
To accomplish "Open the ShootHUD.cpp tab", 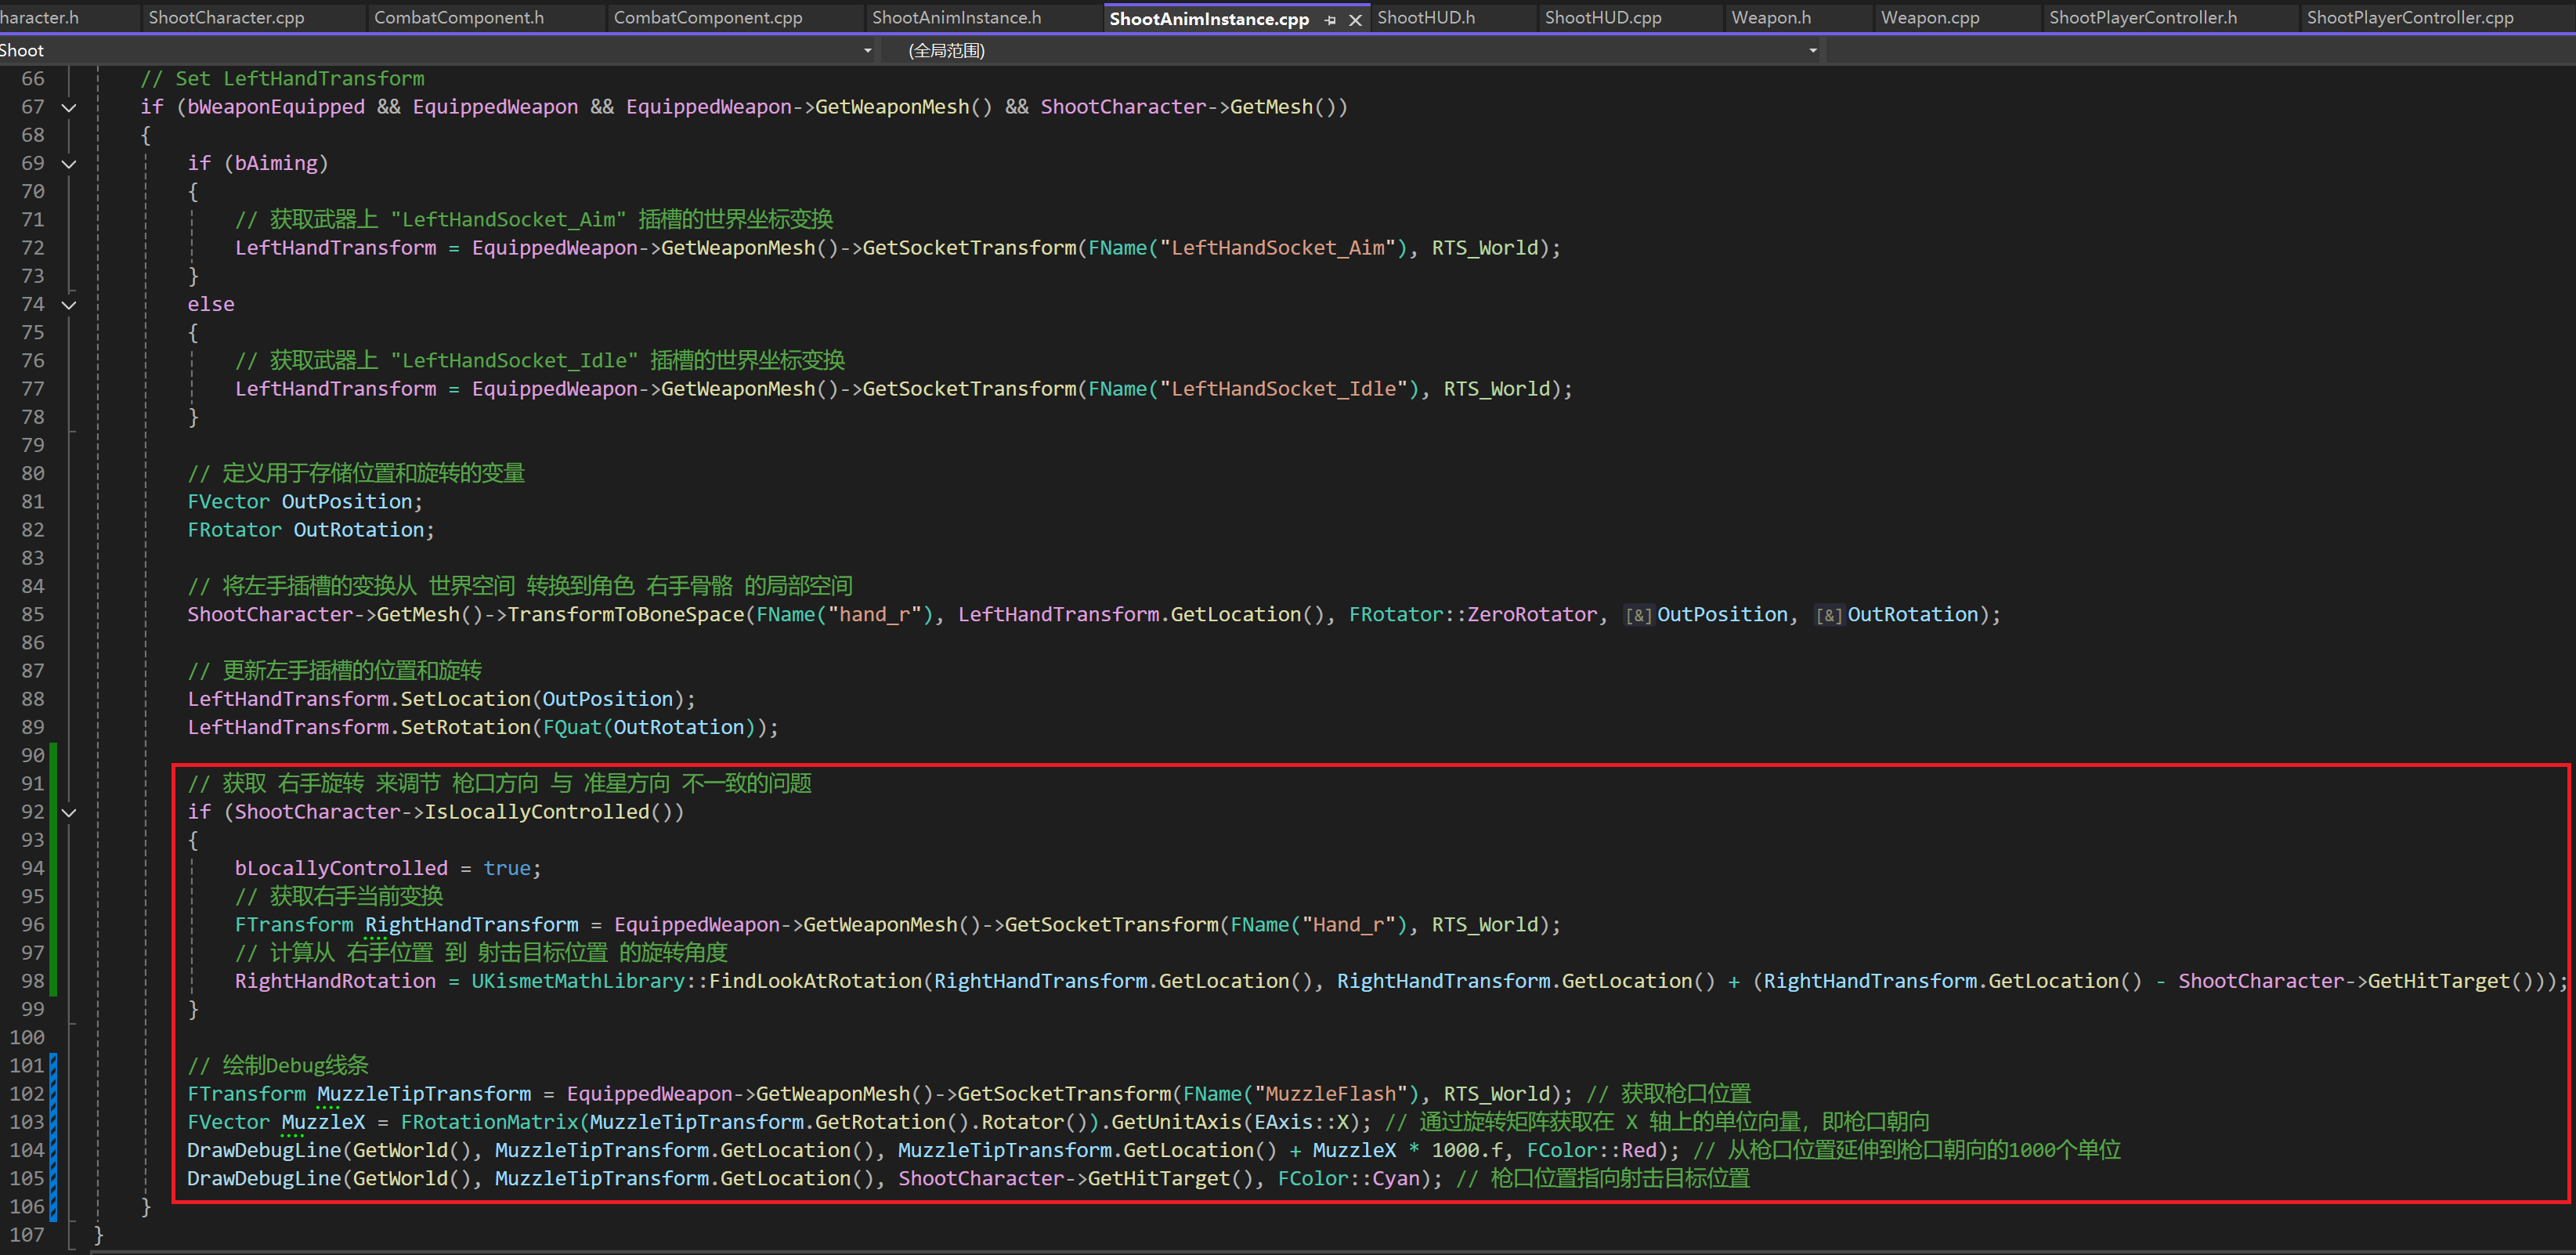I will pos(1602,17).
